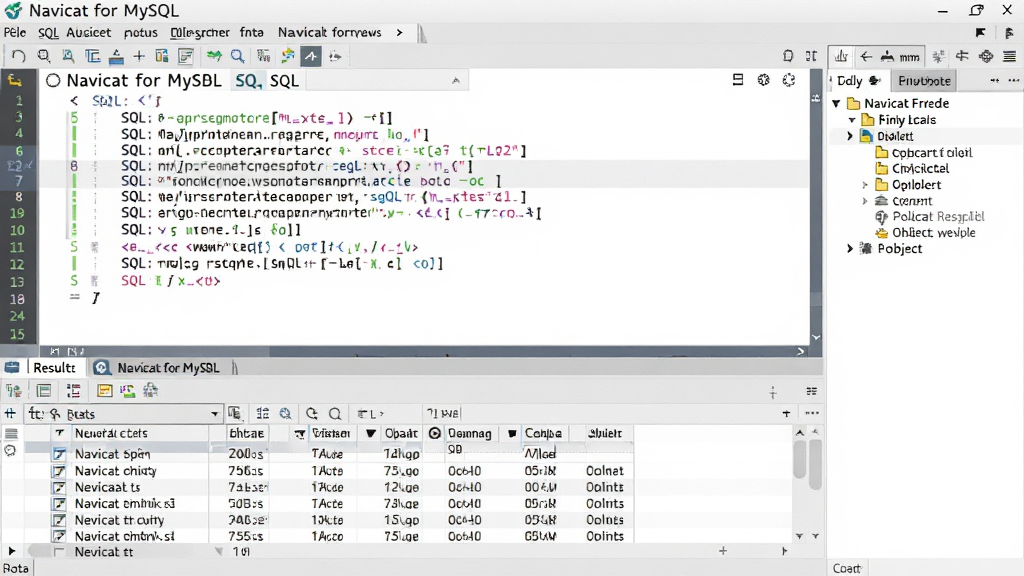Switch to the Navicat for MySBL bottom tab

tap(168, 368)
